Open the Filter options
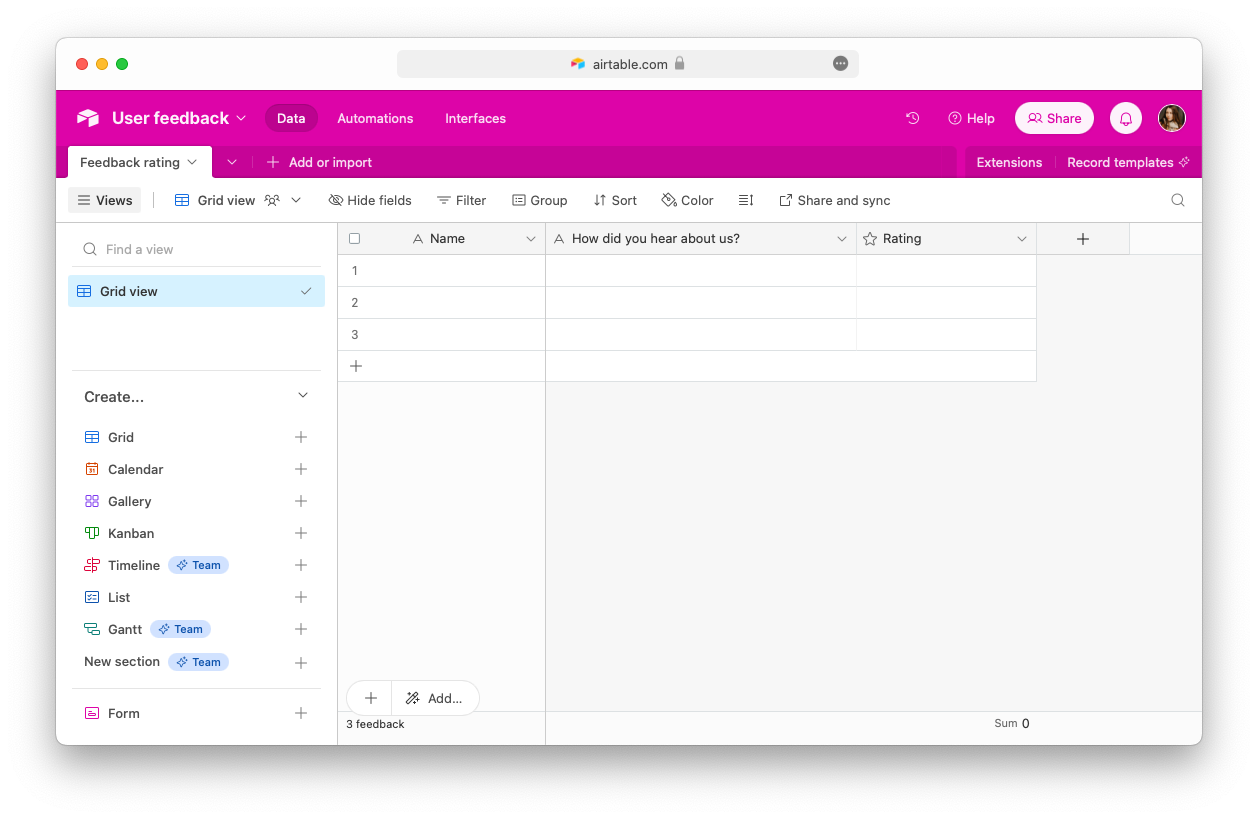The width and height of the screenshot is (1258, 819). point(461,200)
